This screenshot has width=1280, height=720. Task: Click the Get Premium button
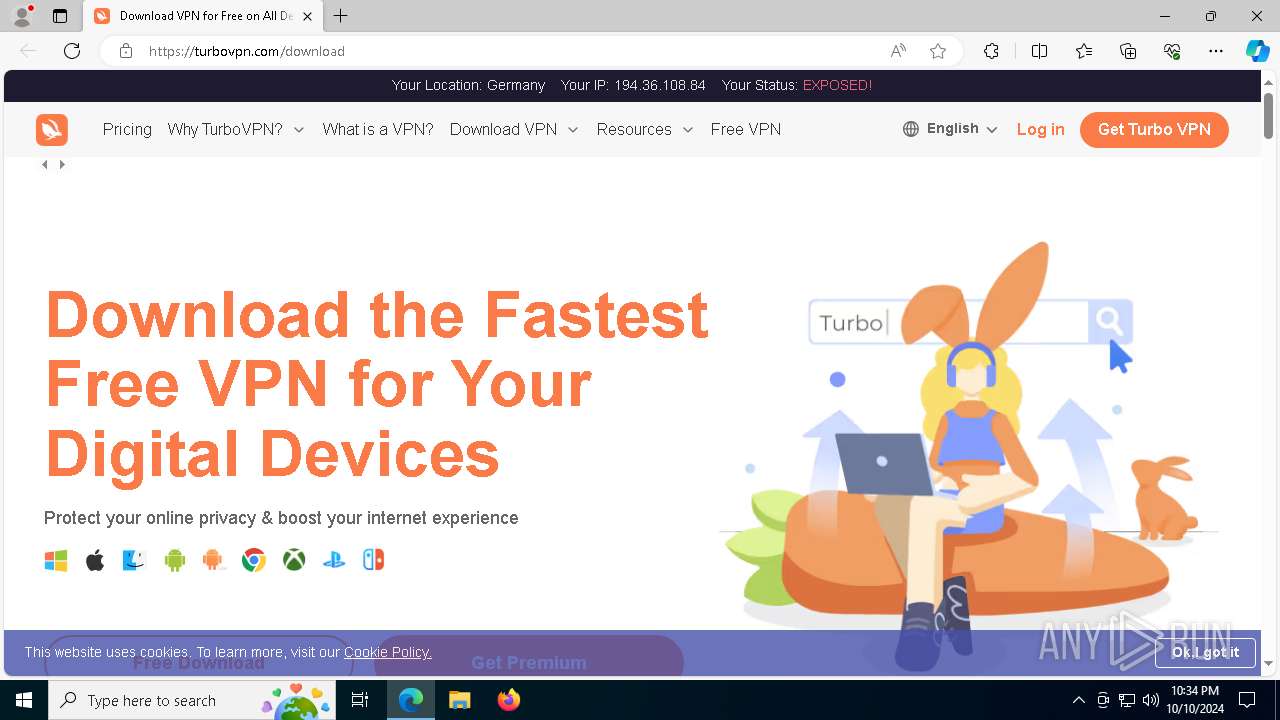coord(529,662)
